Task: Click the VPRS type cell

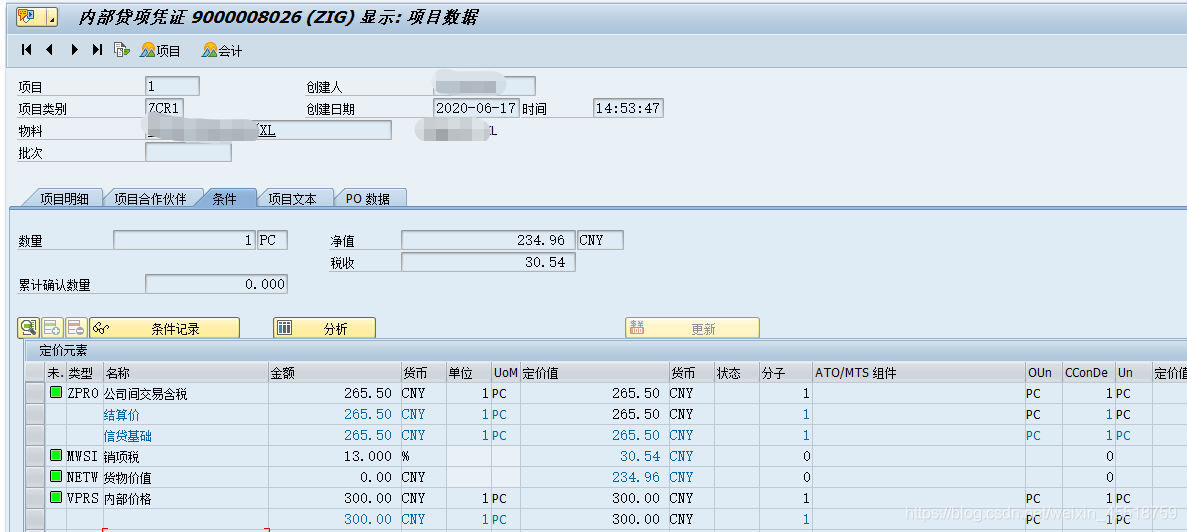Action: click(x=84, y=499)
